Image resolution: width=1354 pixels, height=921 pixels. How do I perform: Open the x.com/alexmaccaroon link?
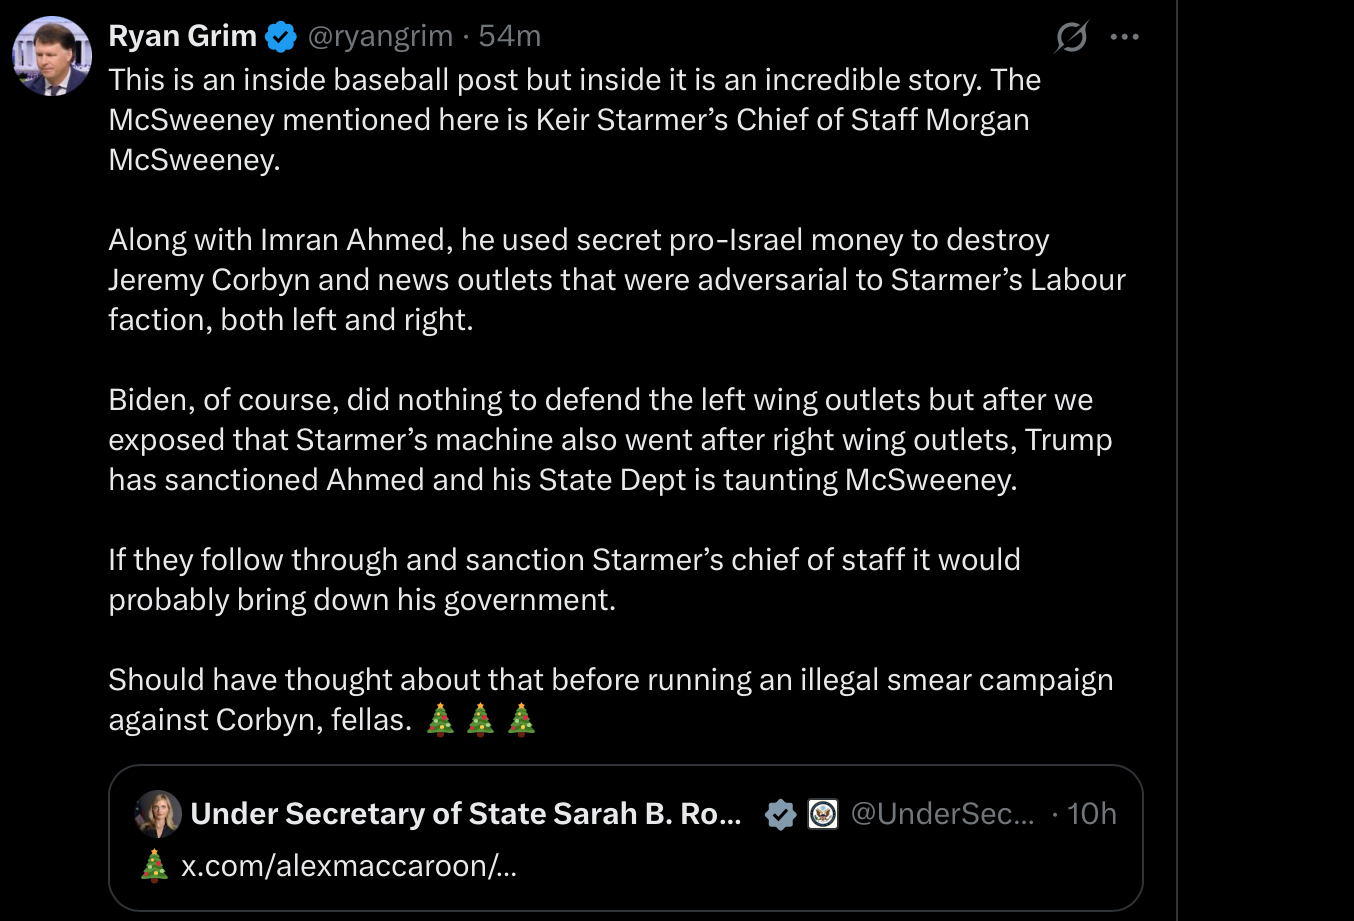349,865
